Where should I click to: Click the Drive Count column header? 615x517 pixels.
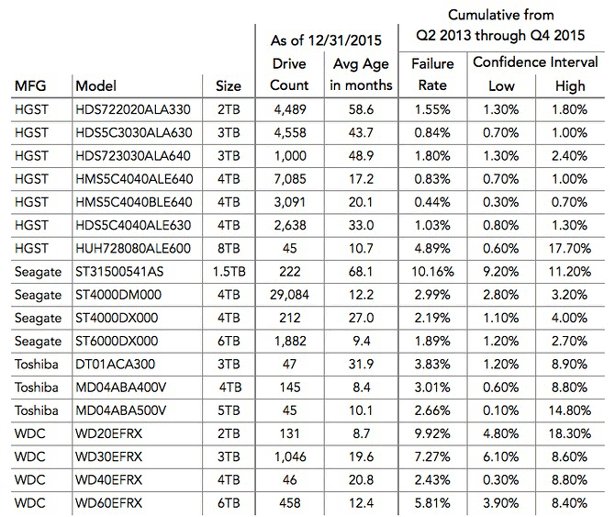[x=289, y=75]
